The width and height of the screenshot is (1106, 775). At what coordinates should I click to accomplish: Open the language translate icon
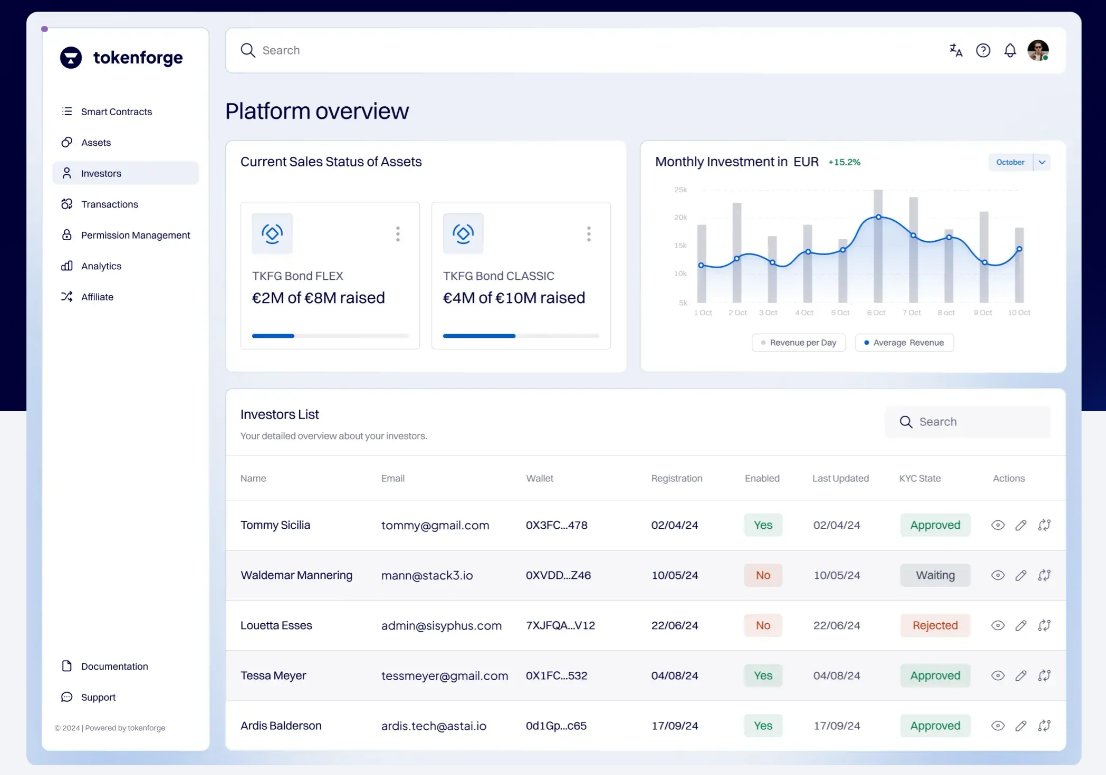(956, 50)
